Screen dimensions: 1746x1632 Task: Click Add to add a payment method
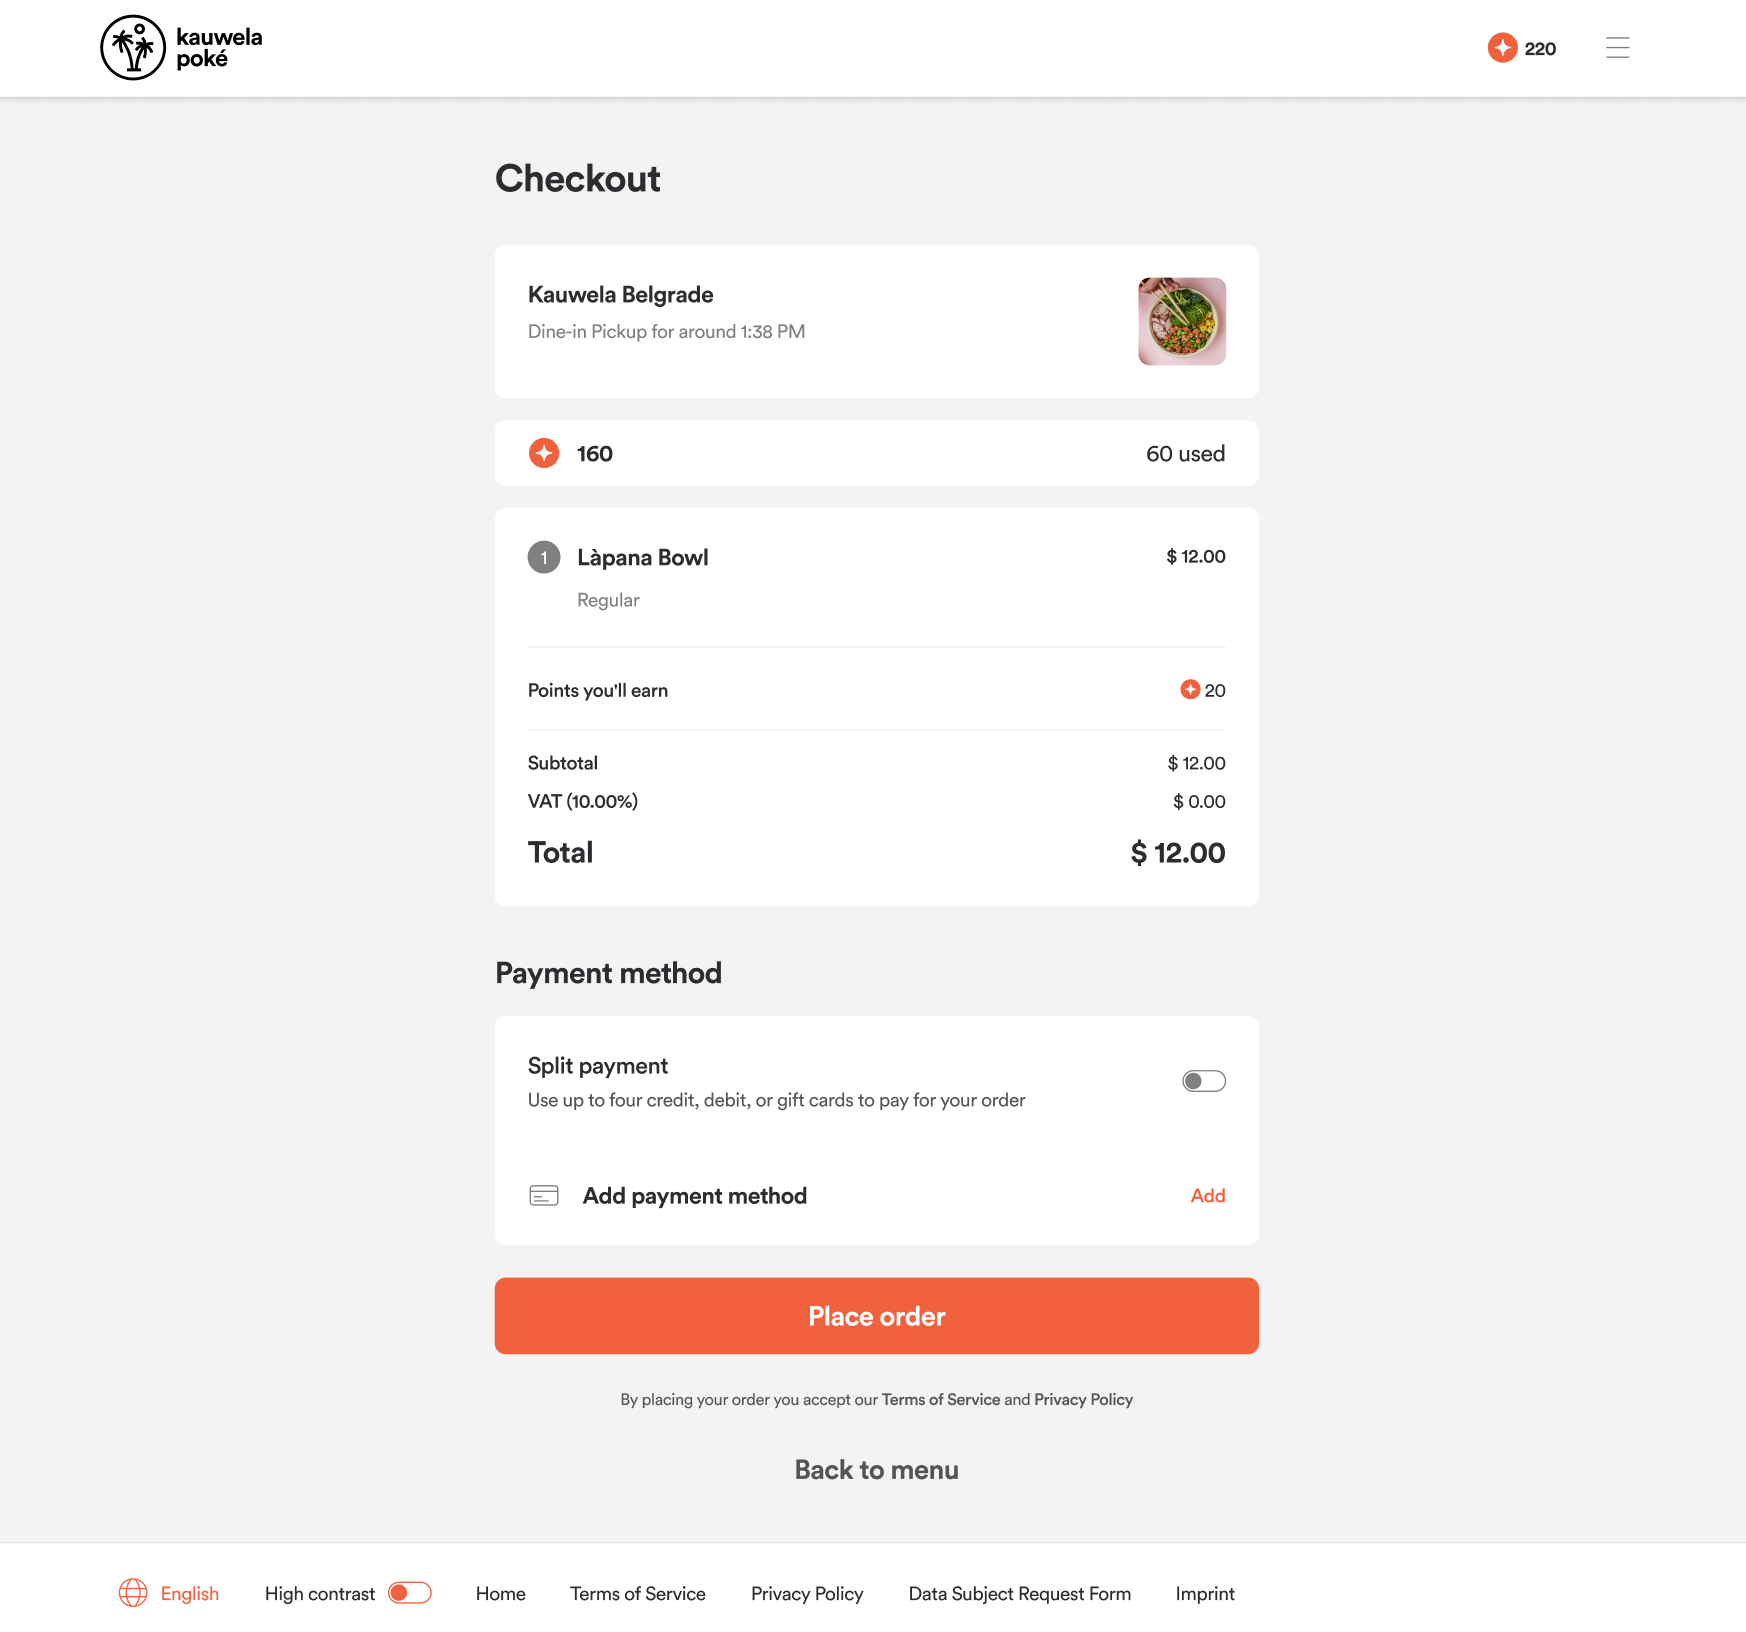point(1208,1195)
